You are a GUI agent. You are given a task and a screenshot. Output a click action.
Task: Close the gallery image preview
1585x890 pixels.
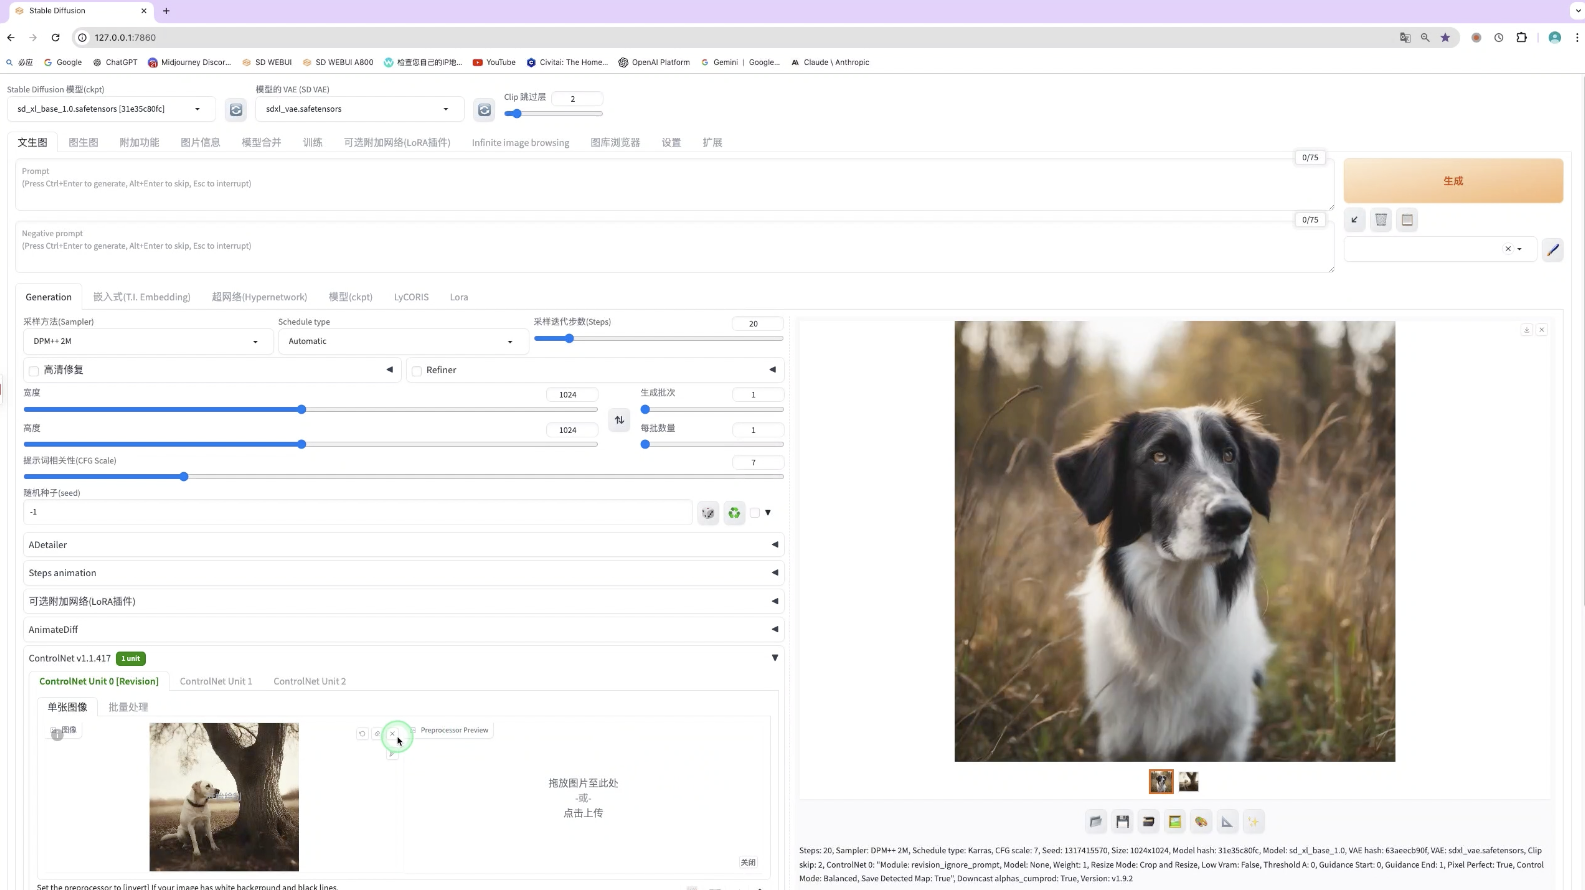1541,330
